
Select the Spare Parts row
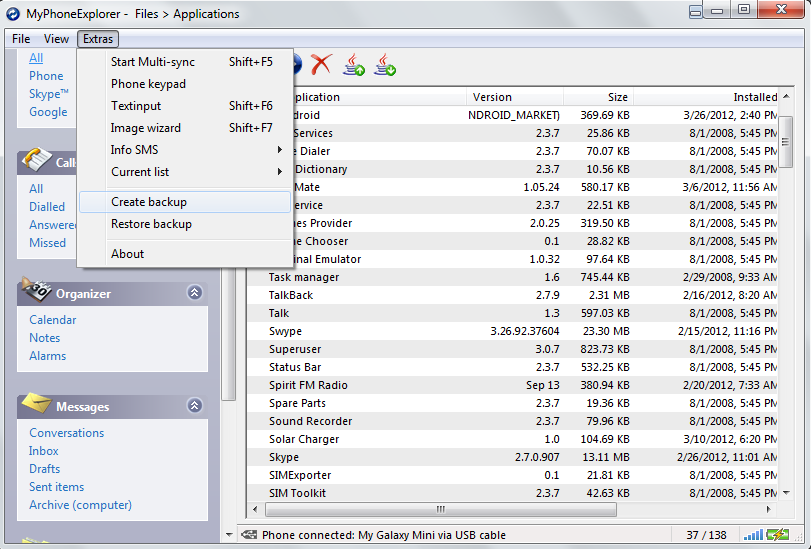tap(512, 403)
